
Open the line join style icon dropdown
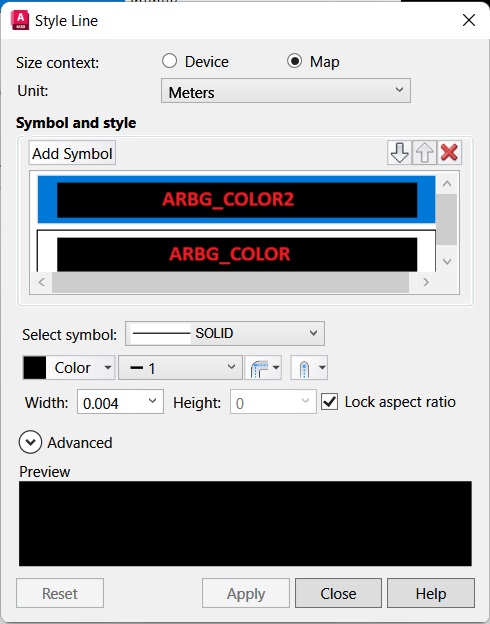click(x=264, y=368)
